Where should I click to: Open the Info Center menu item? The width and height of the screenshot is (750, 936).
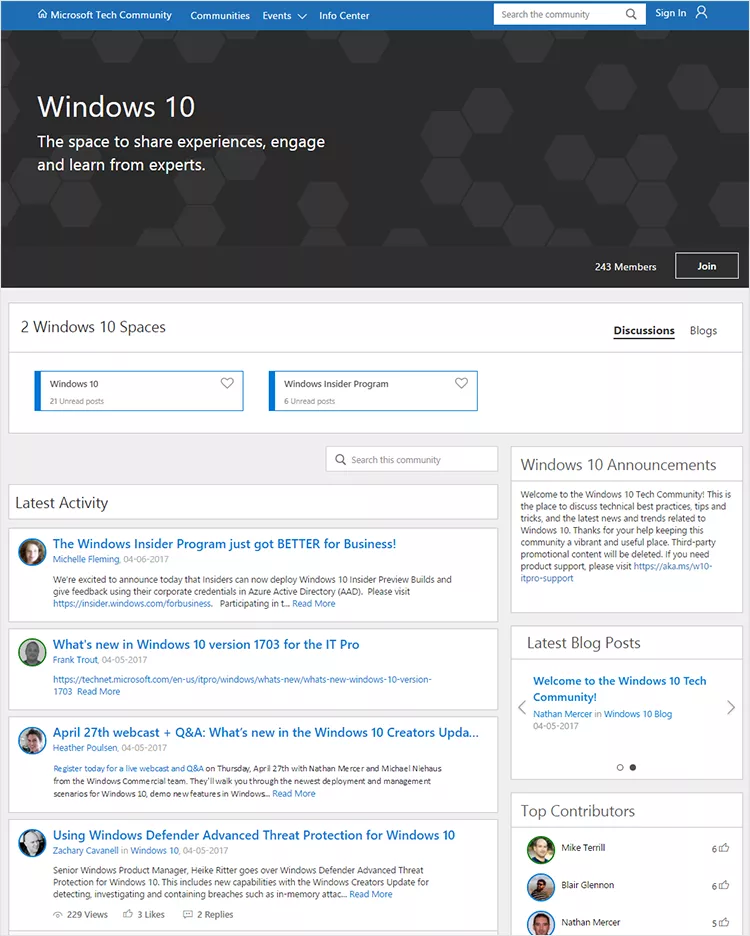click(344, 16)
